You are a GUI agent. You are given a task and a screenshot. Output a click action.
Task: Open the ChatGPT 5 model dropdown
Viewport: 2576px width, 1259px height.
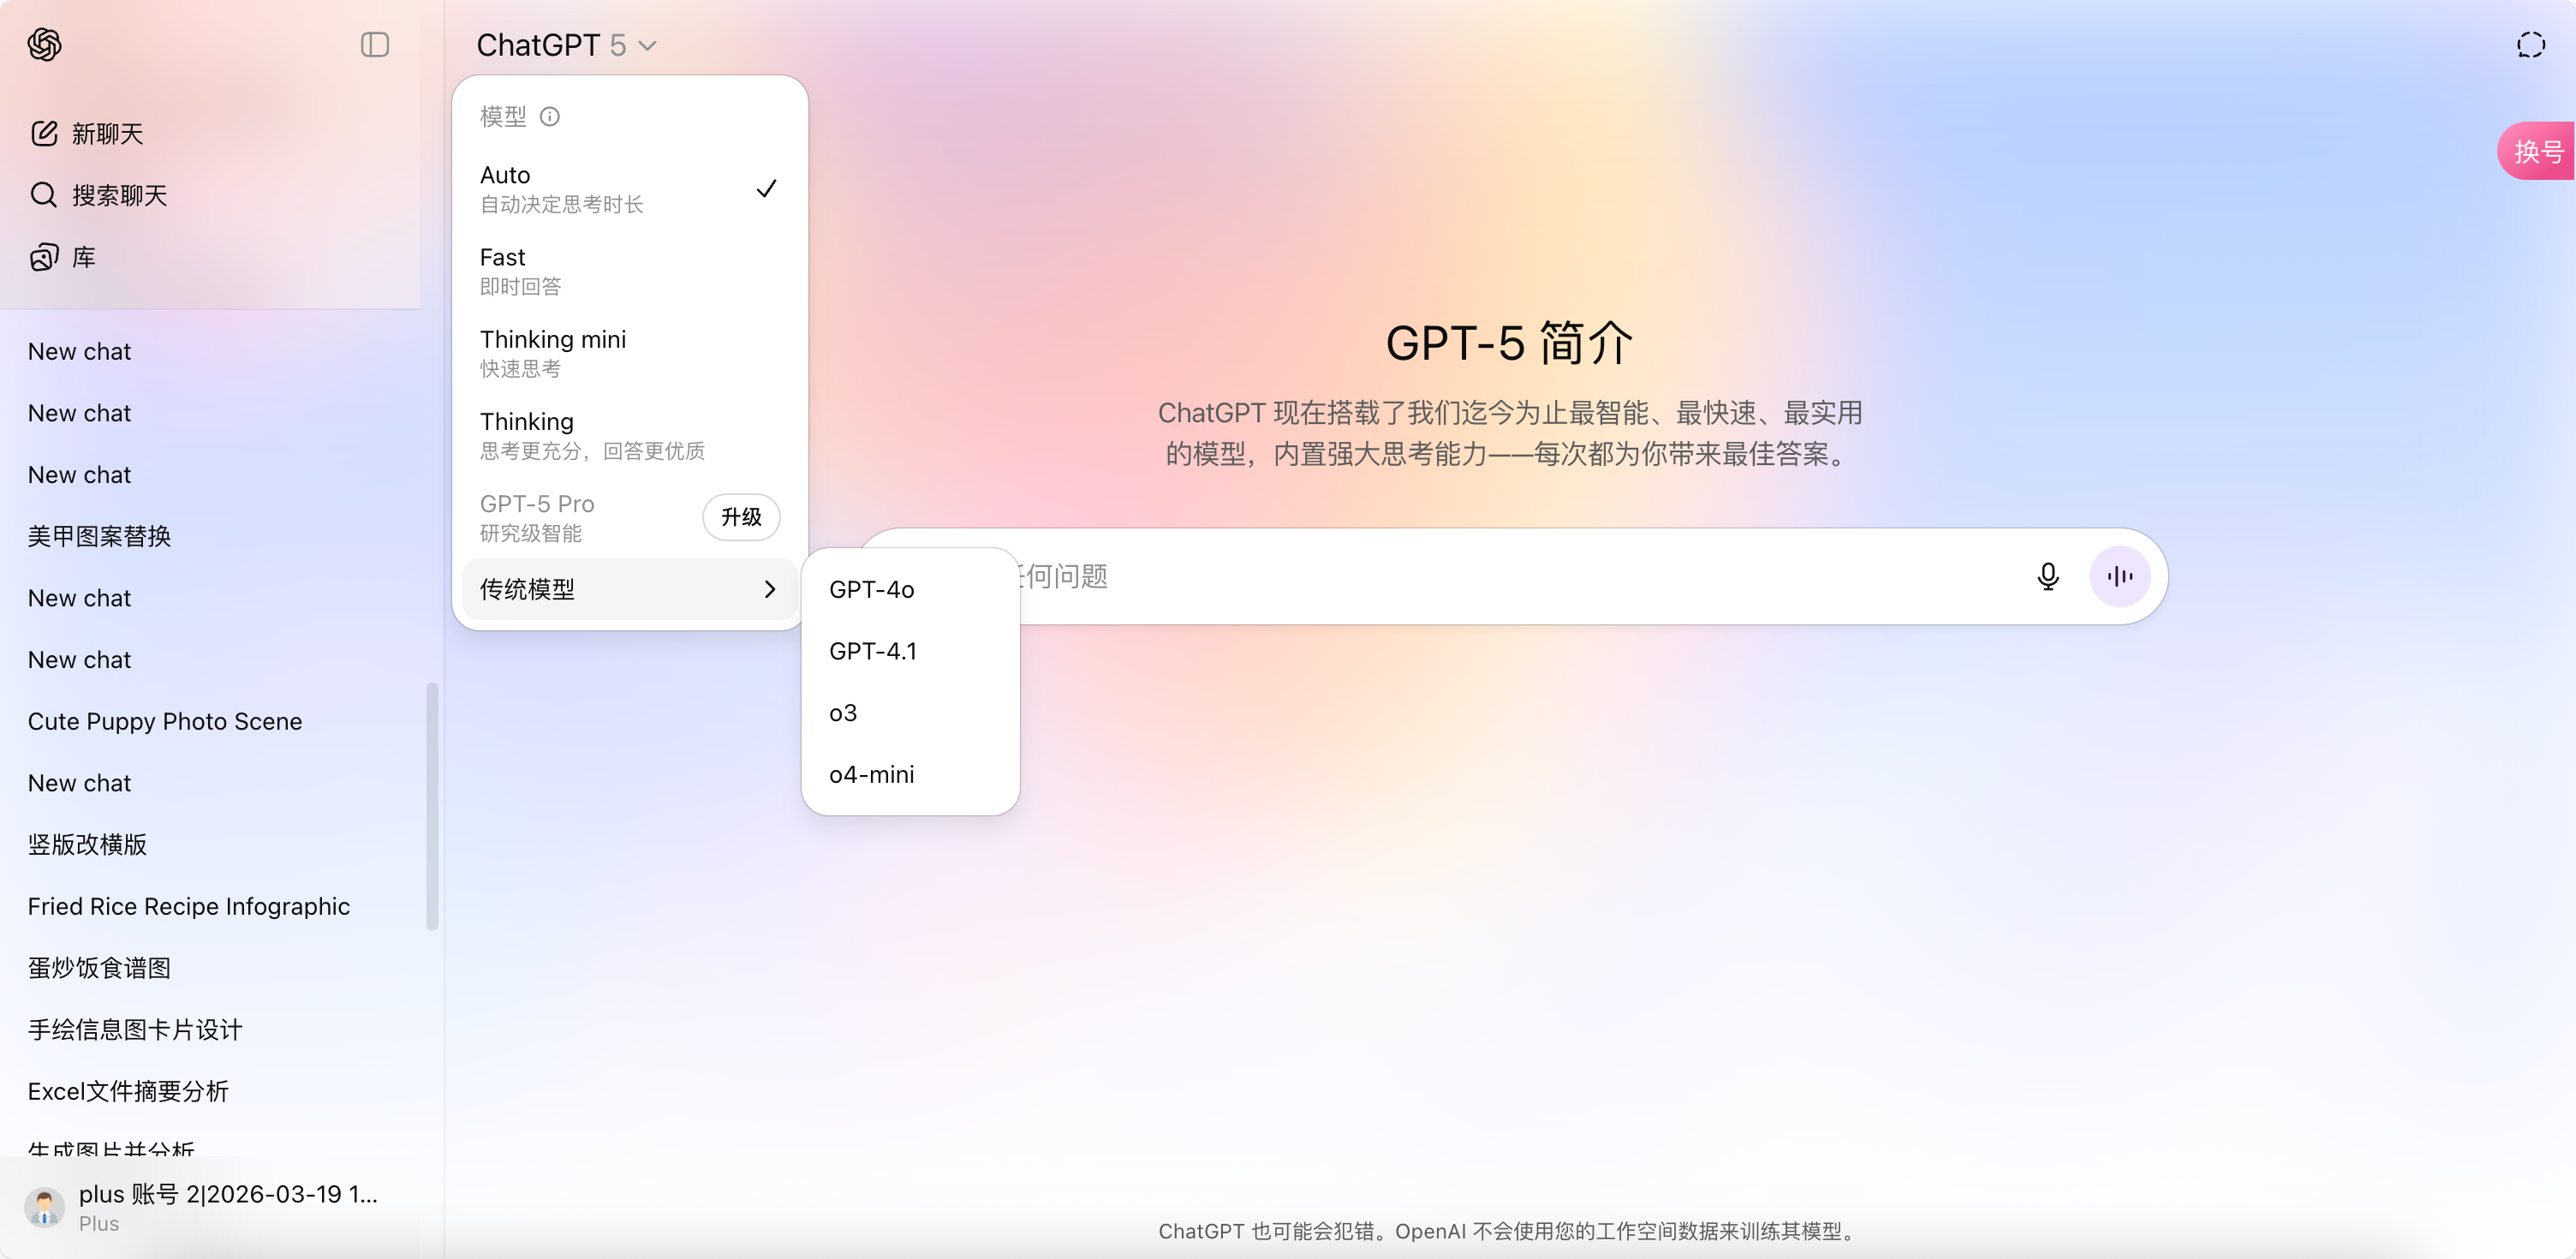pyautogui.click(x=566, y=45)
